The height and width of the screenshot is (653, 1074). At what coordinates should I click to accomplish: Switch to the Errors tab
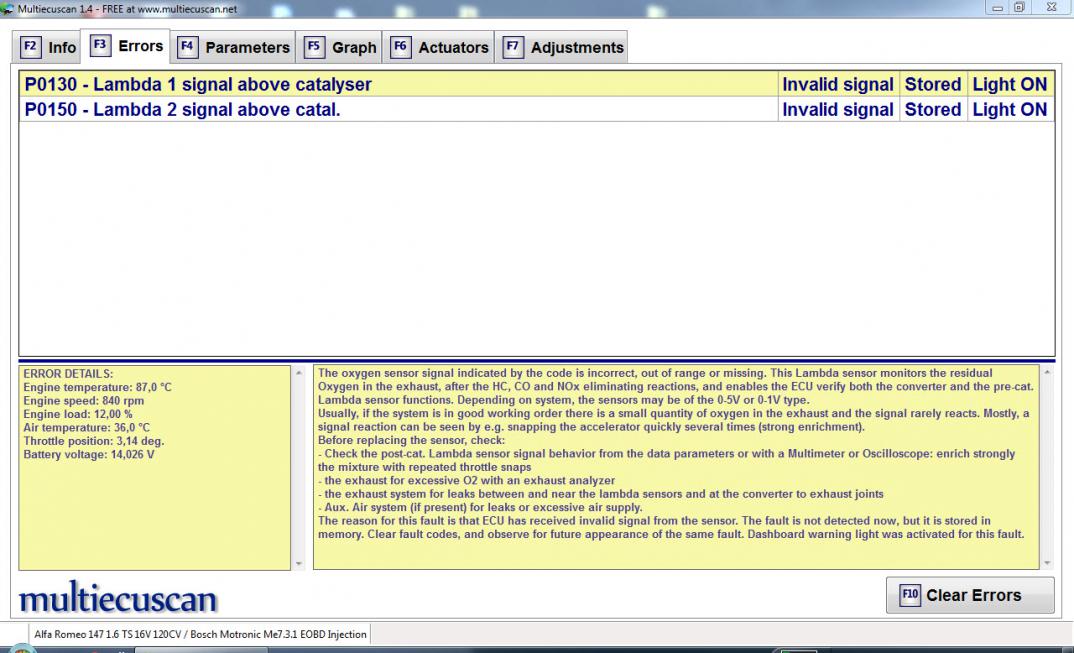[x=126, y=46]
